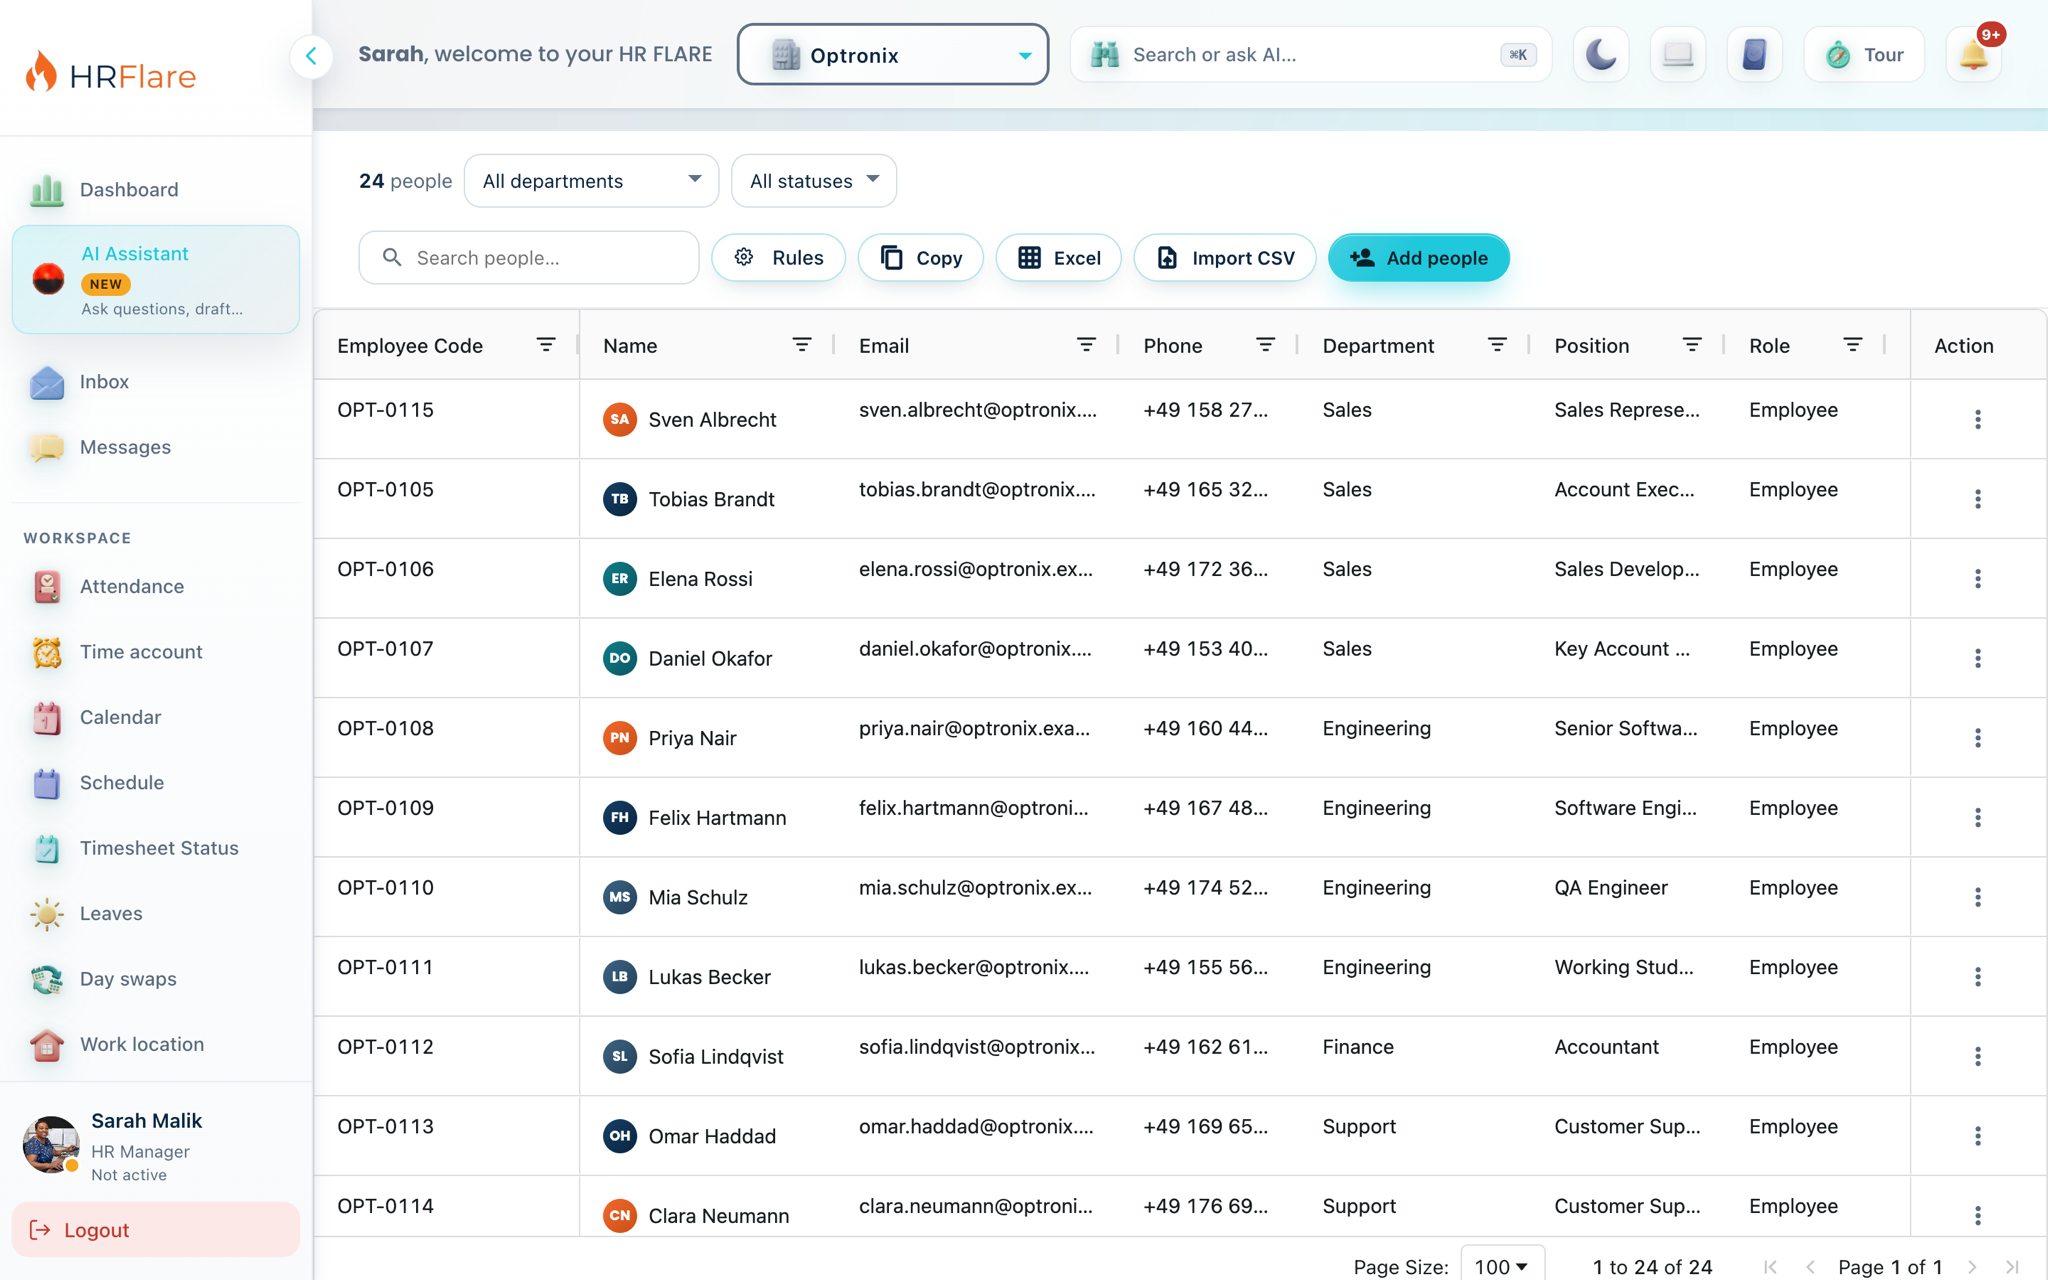Open Phone column filter menu
The height and width of the screenshot is (1280, 2048).
pos(1265,345)
